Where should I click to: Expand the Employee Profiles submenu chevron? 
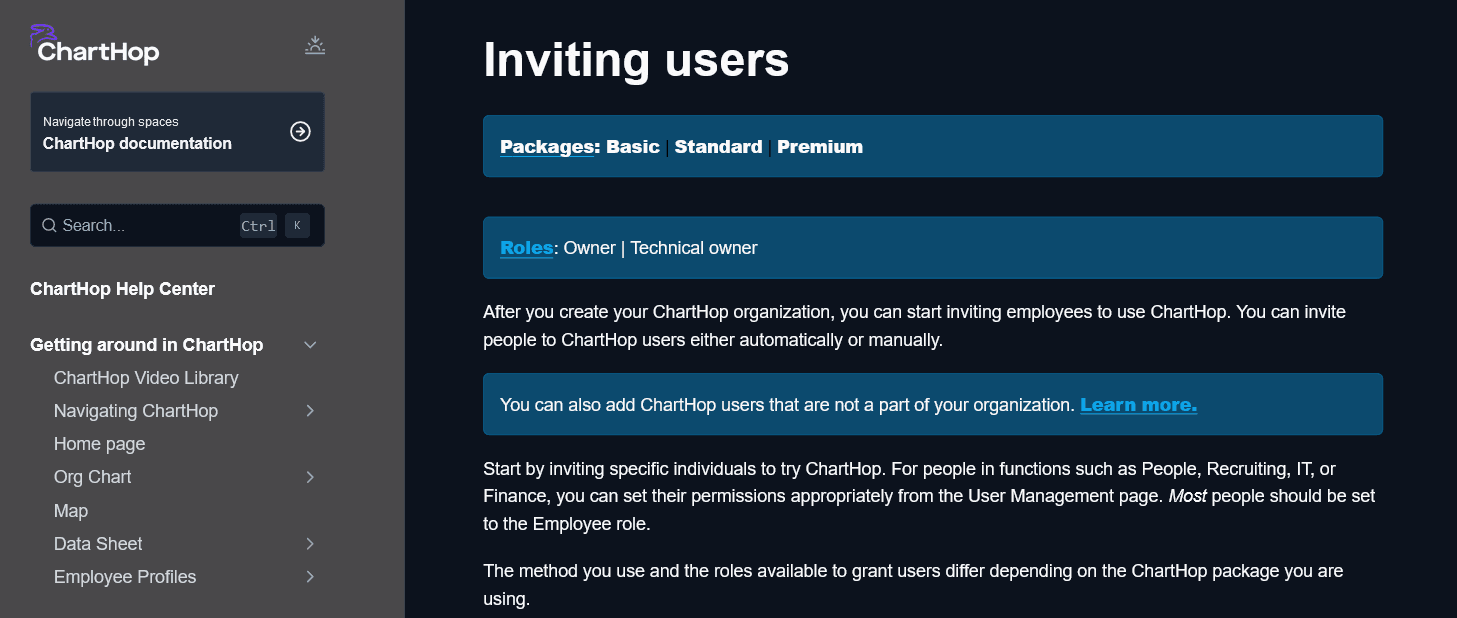point(310,577)
